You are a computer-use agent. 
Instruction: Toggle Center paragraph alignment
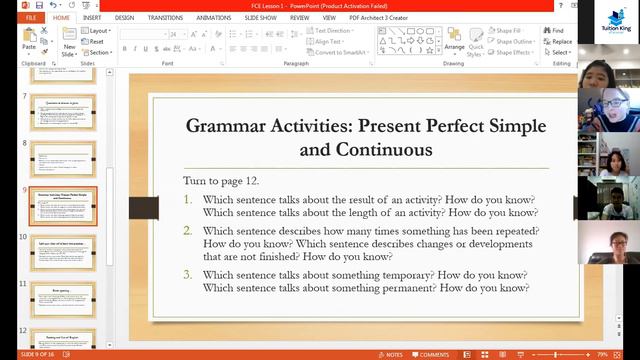[x=243, y=49]
